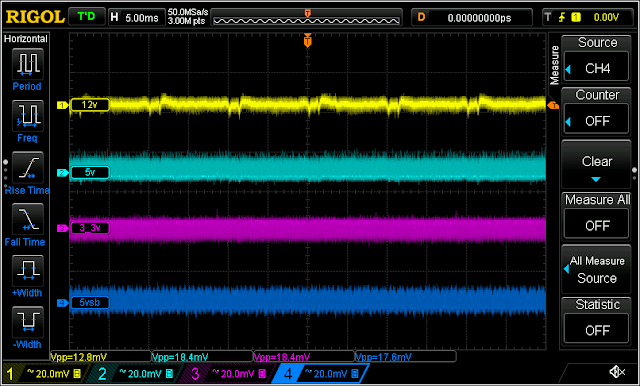Click the orange trigger level marker at right edge

pyautogui.click(x=553, y=106)
